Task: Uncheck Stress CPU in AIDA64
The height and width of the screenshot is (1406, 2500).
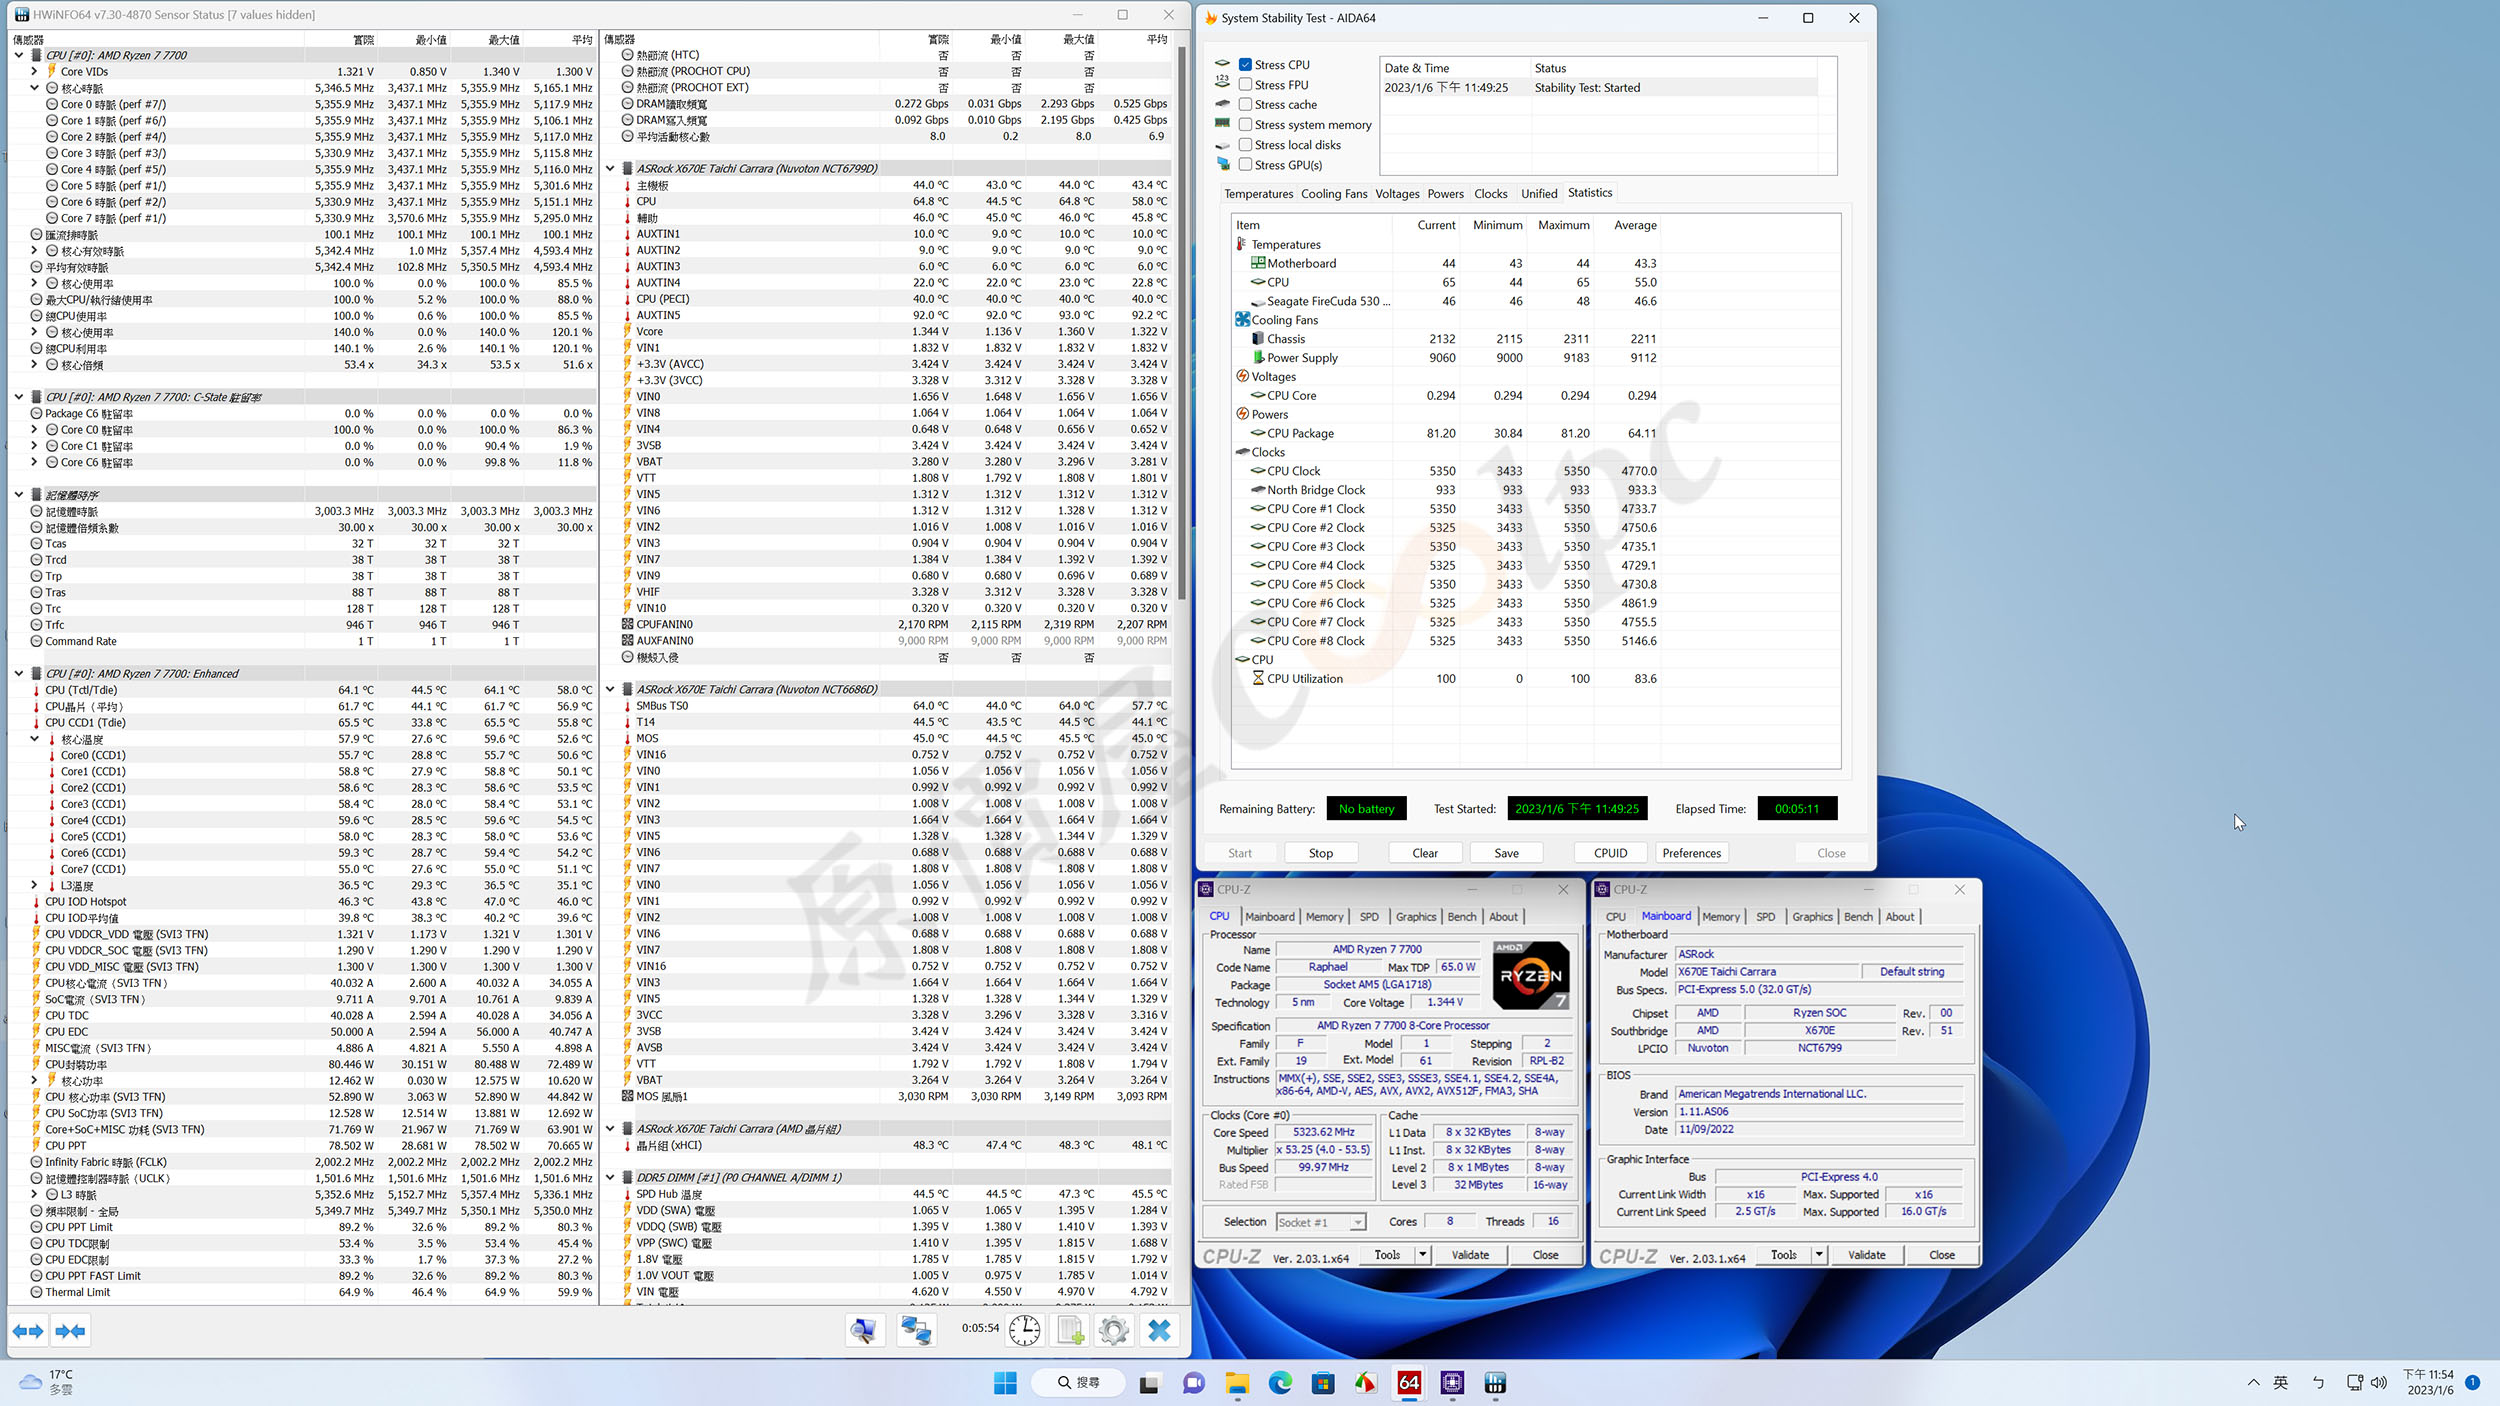Action: (x=1245, y=65)
